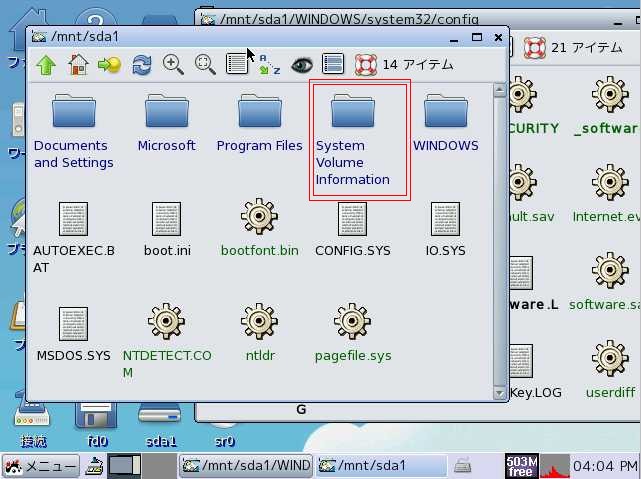Open the メニュー start menu
641x479 pixels.
[41, 465]
